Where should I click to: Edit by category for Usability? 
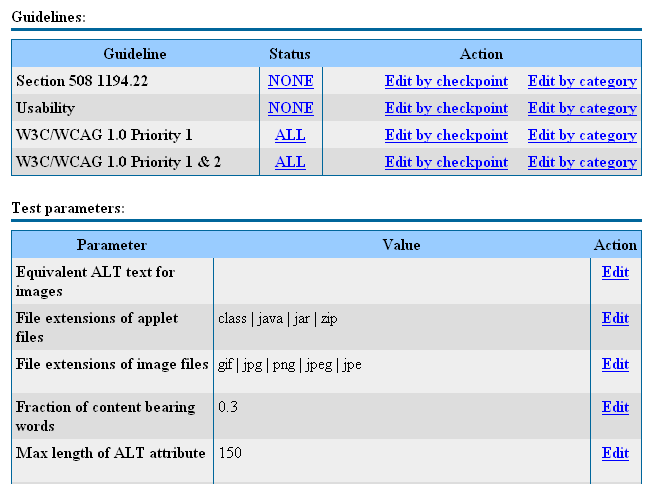point(582,108)
